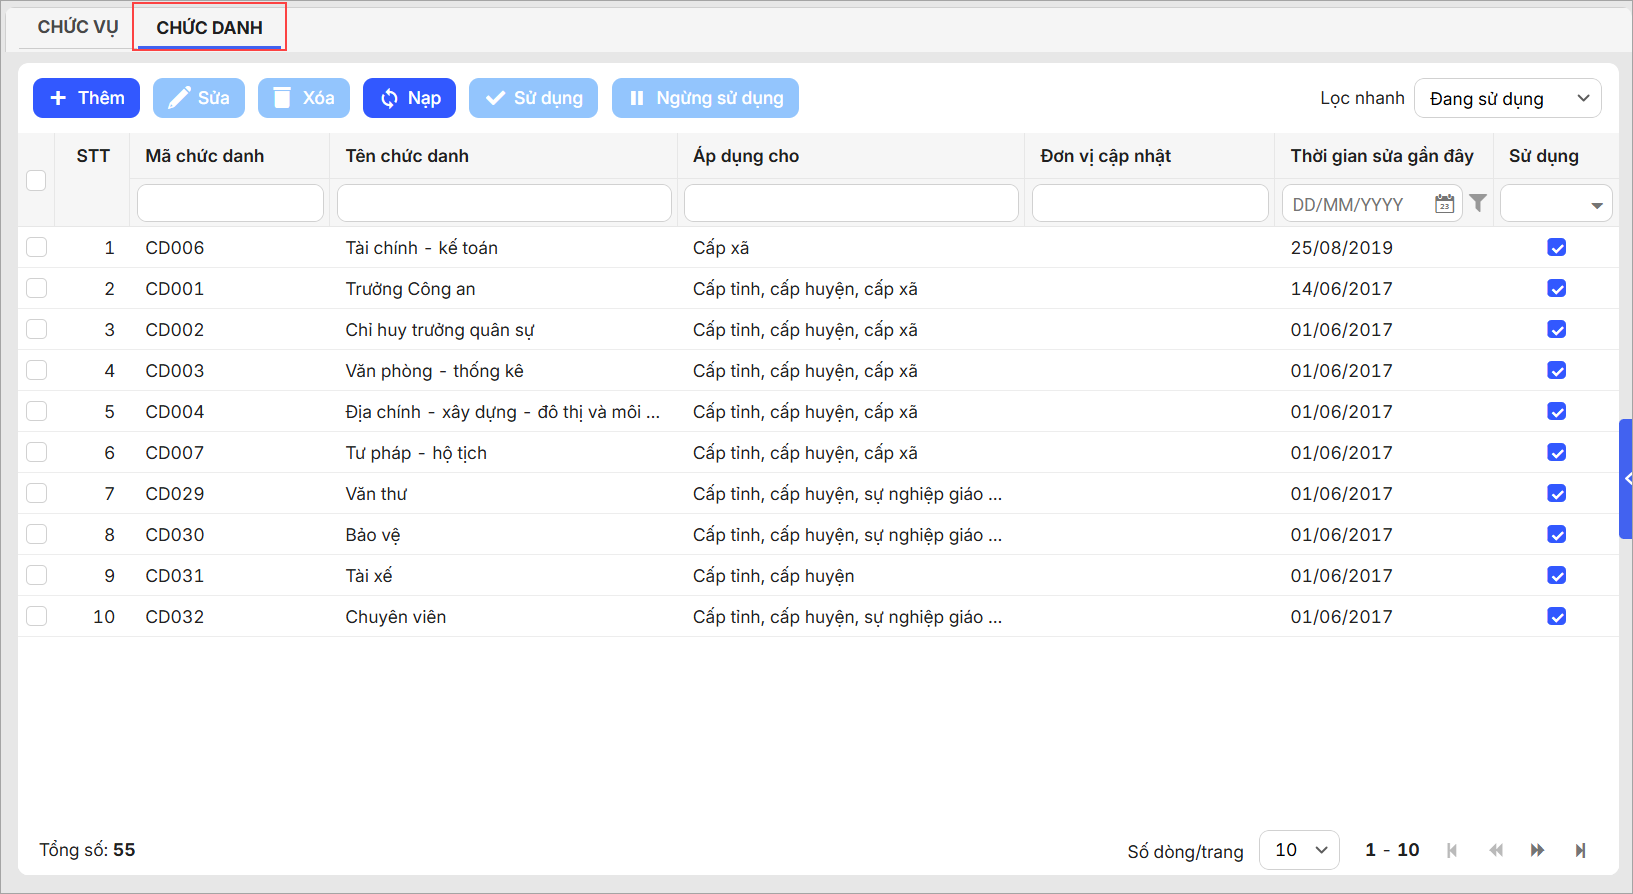Open the Lọc nhanh dropdown
The height and width of the screenshot is (894, 1633).
pos(1507,98)
